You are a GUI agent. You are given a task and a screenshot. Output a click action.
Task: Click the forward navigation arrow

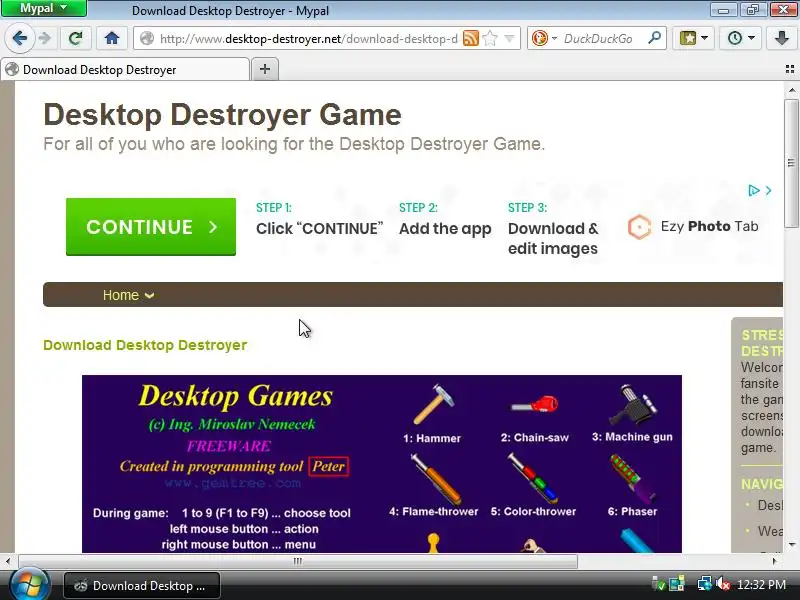(x=45, y=38)
